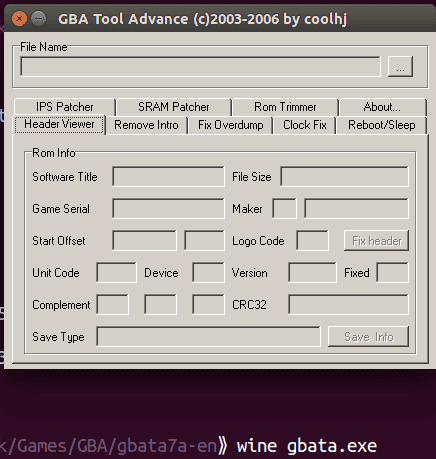
Task: Click the Software Title field
Action: point(168,177)
